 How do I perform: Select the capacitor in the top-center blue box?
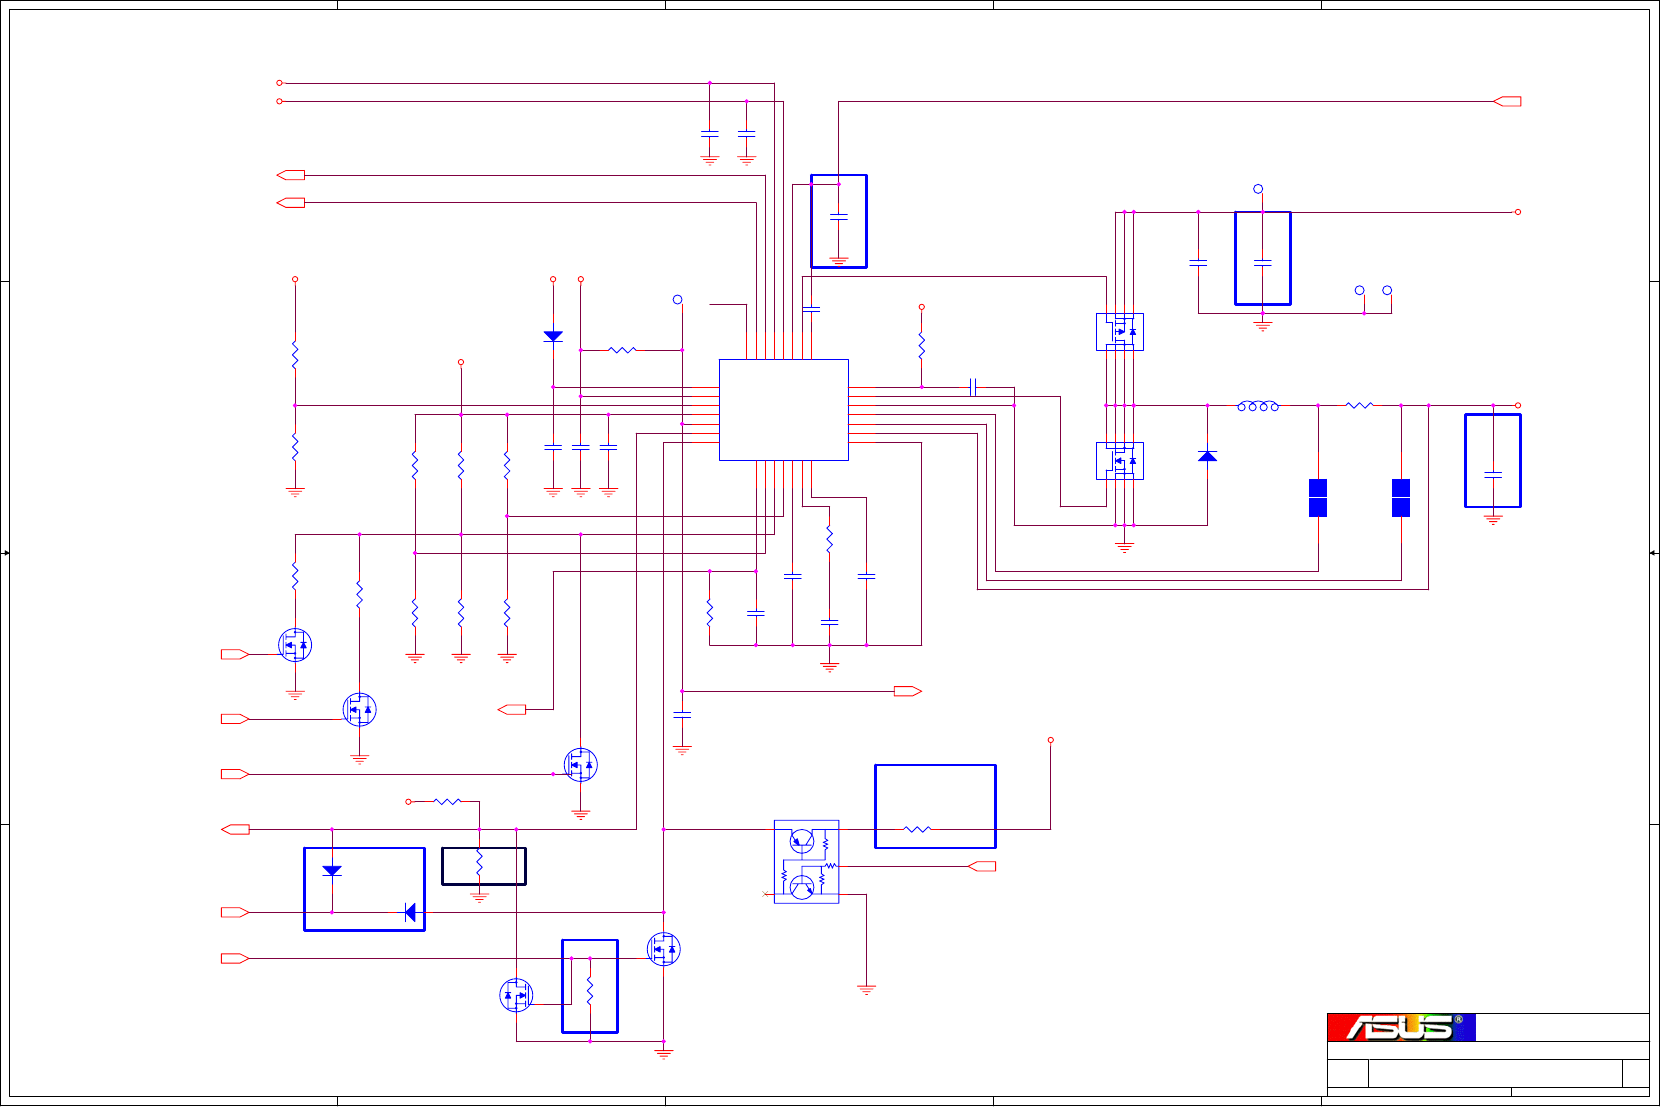[839, 215]
